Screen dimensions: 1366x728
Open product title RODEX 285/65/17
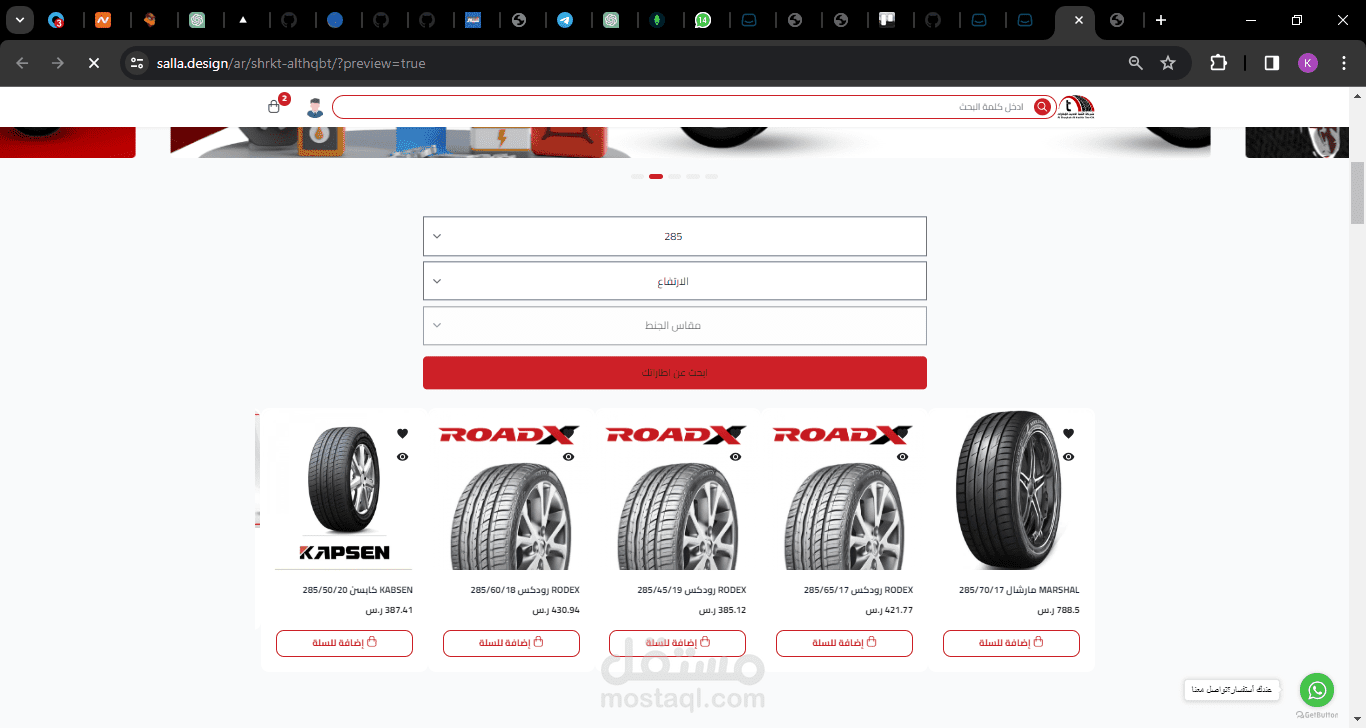point(858,590)
